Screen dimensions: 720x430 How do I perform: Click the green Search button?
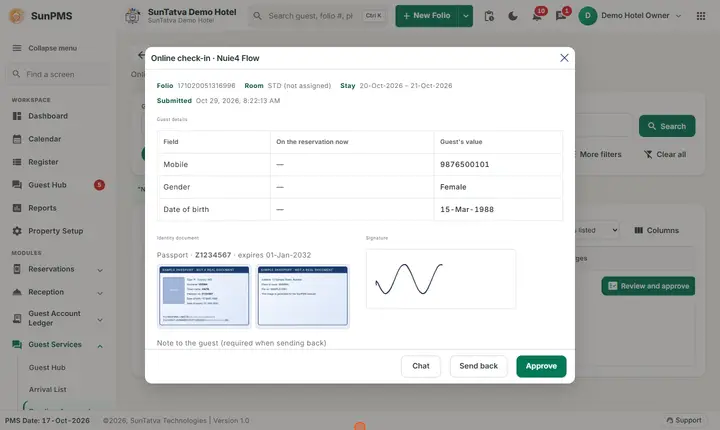click(667, 126)
